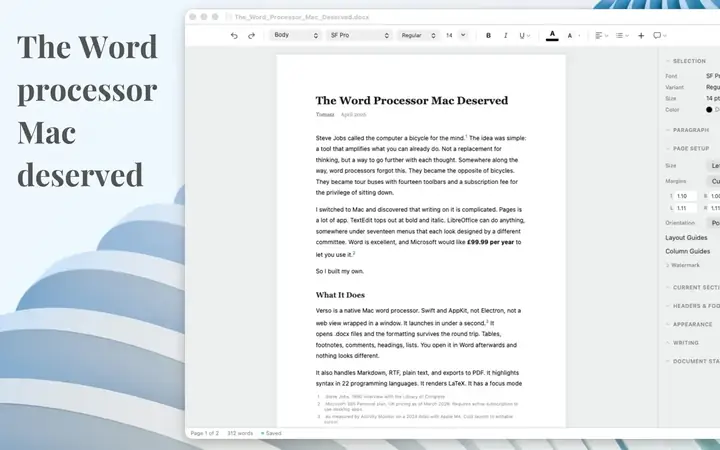Expand the HEADERS & FOOTERS panel
This screenshot has width=720, height=450.
[x=692, y=306]
